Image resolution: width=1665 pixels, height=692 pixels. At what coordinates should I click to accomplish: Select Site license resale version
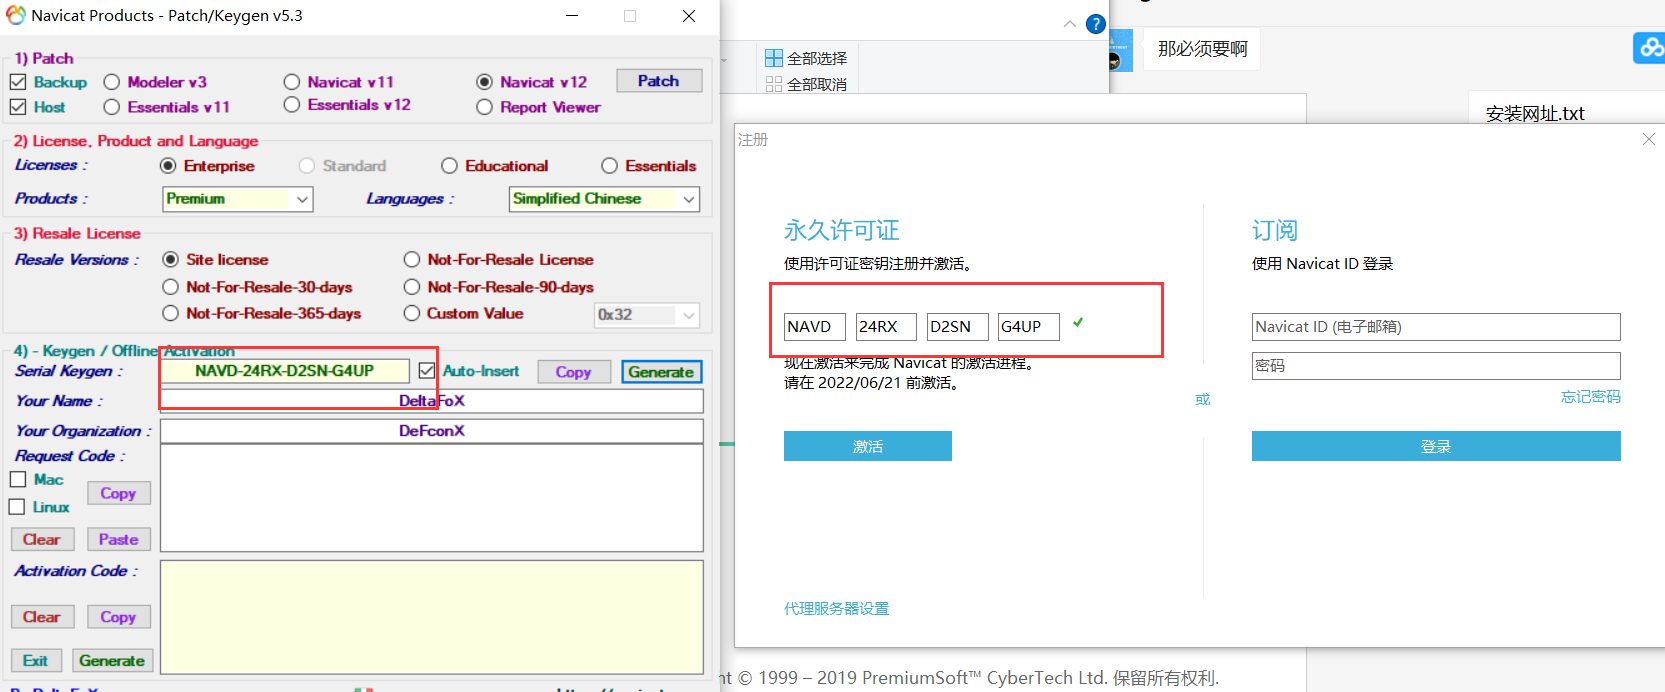point(171,260)
